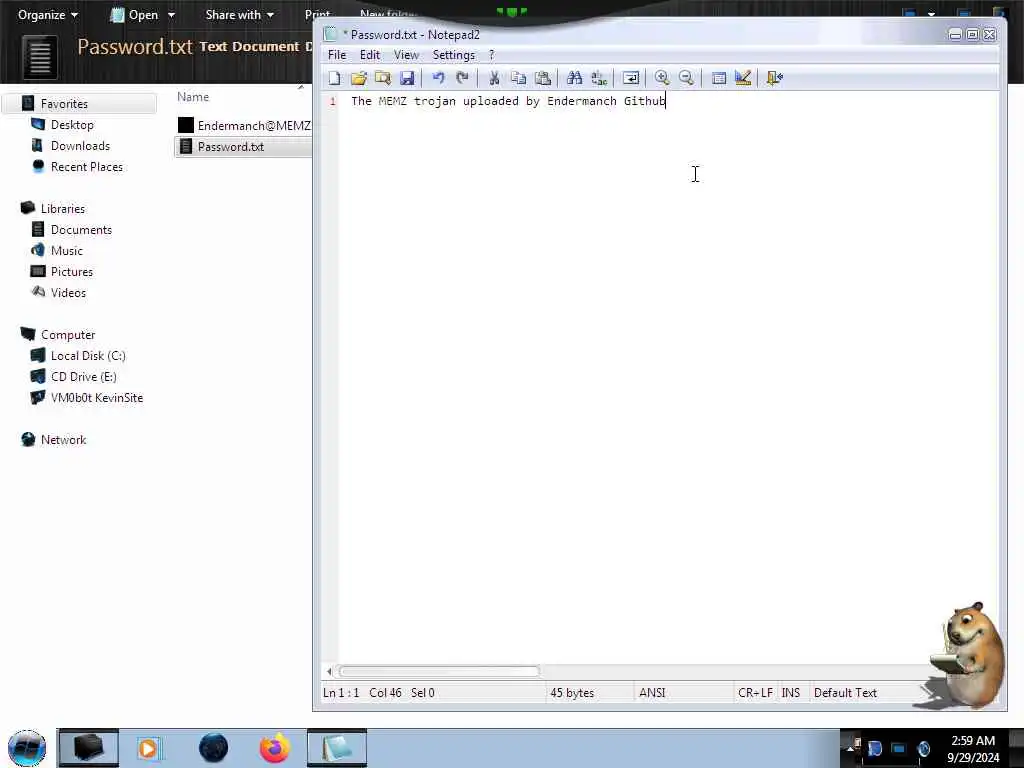The image size is (1024, 768).
Task: Select Computer in Explorer sidebar
Action: (x=68, y=334)
